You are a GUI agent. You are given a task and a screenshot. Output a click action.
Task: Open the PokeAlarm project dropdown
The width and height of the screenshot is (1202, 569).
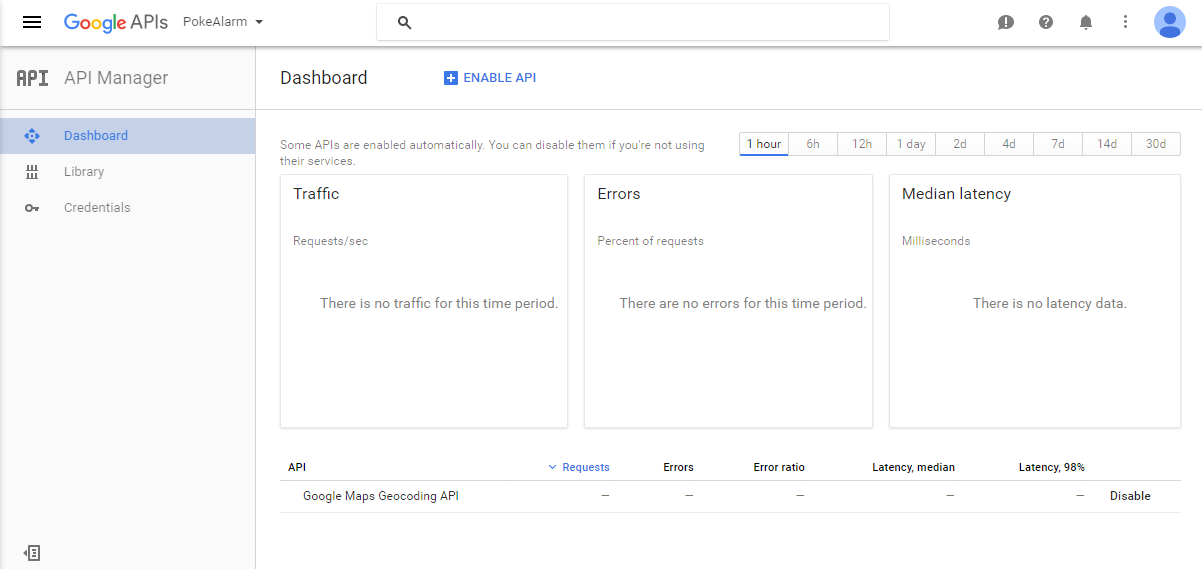click(x=223, y=22)
